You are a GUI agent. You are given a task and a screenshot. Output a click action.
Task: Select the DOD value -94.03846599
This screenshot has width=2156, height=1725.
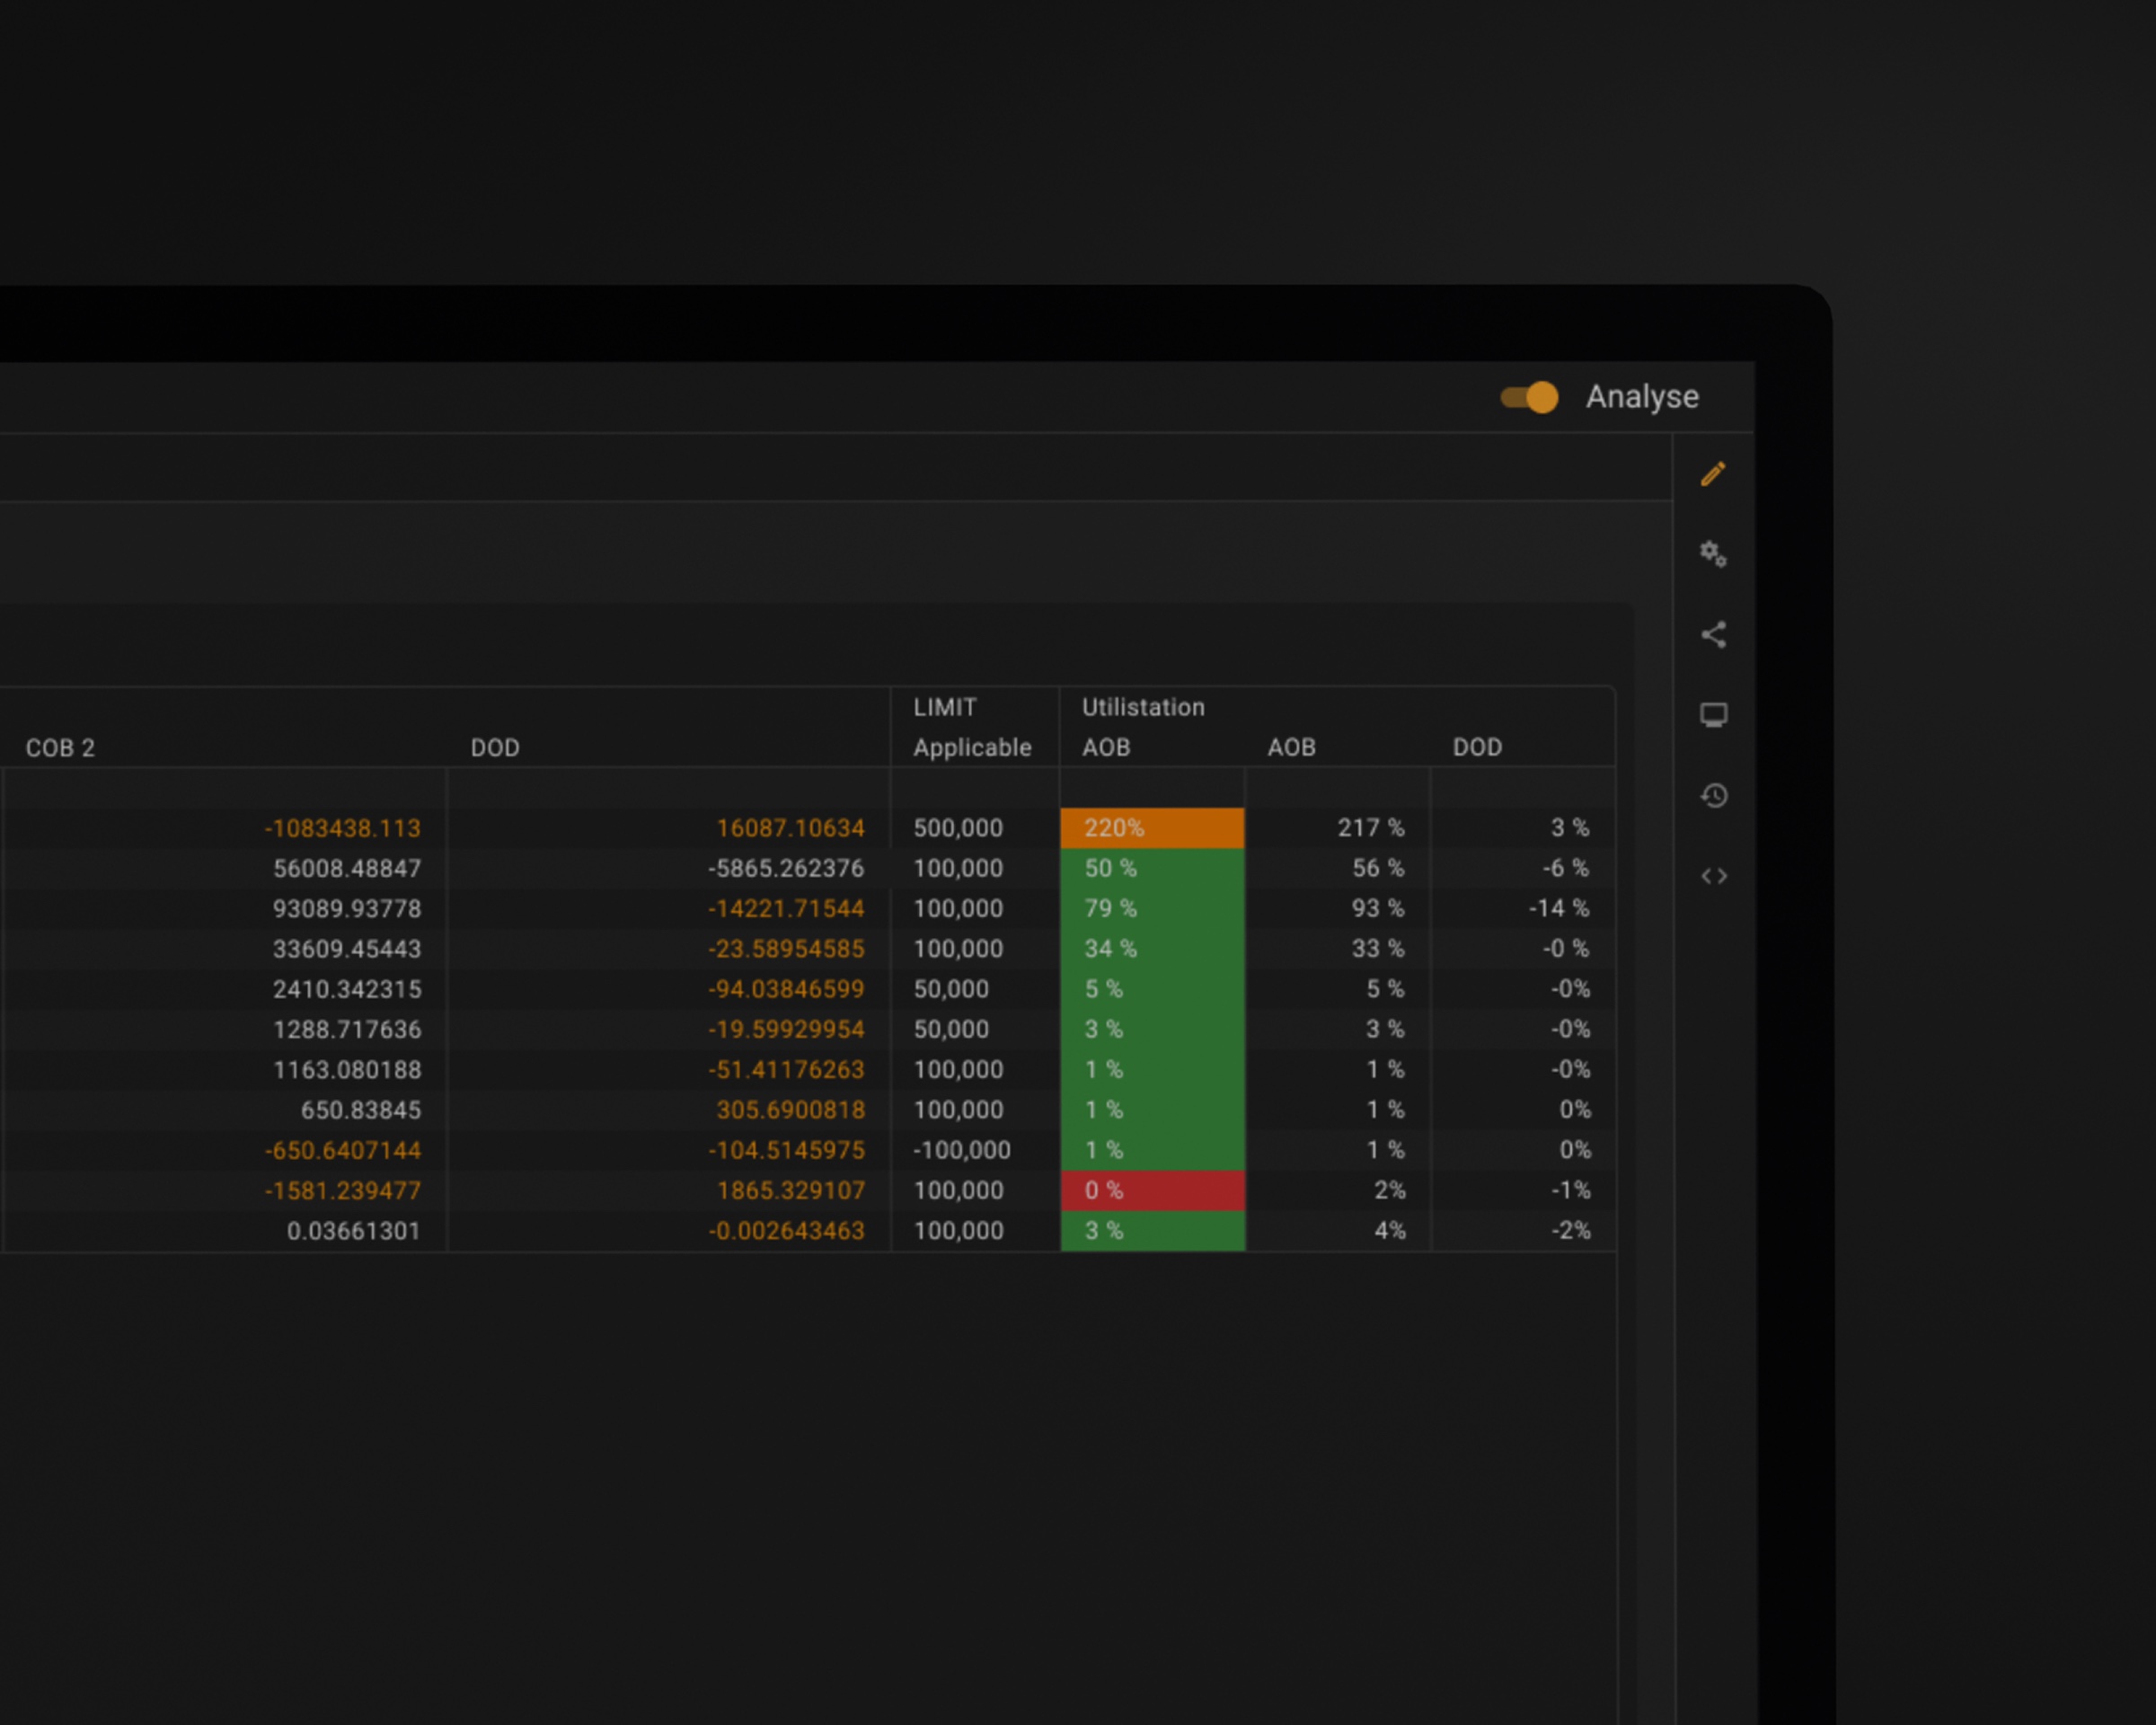[786, 989]
